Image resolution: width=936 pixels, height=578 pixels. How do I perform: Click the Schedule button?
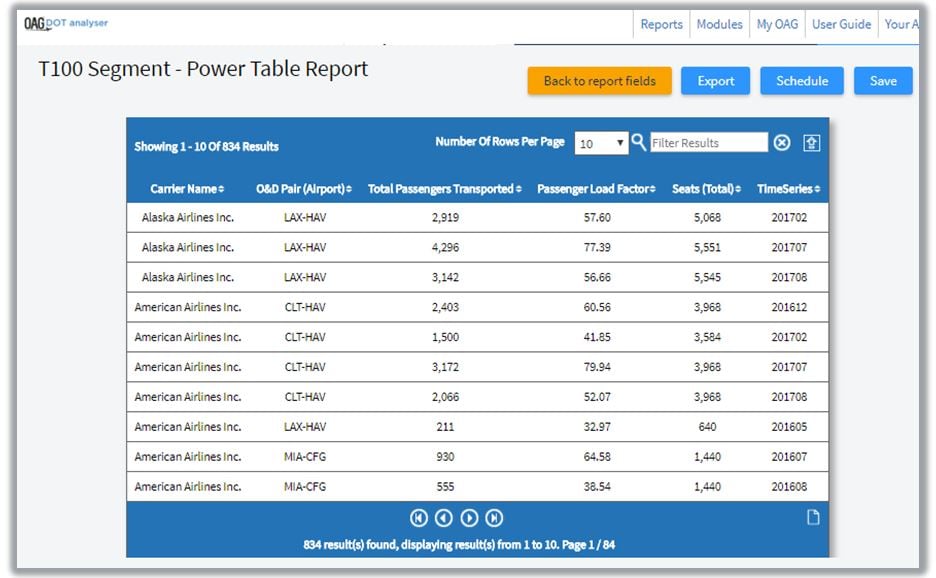801,81
